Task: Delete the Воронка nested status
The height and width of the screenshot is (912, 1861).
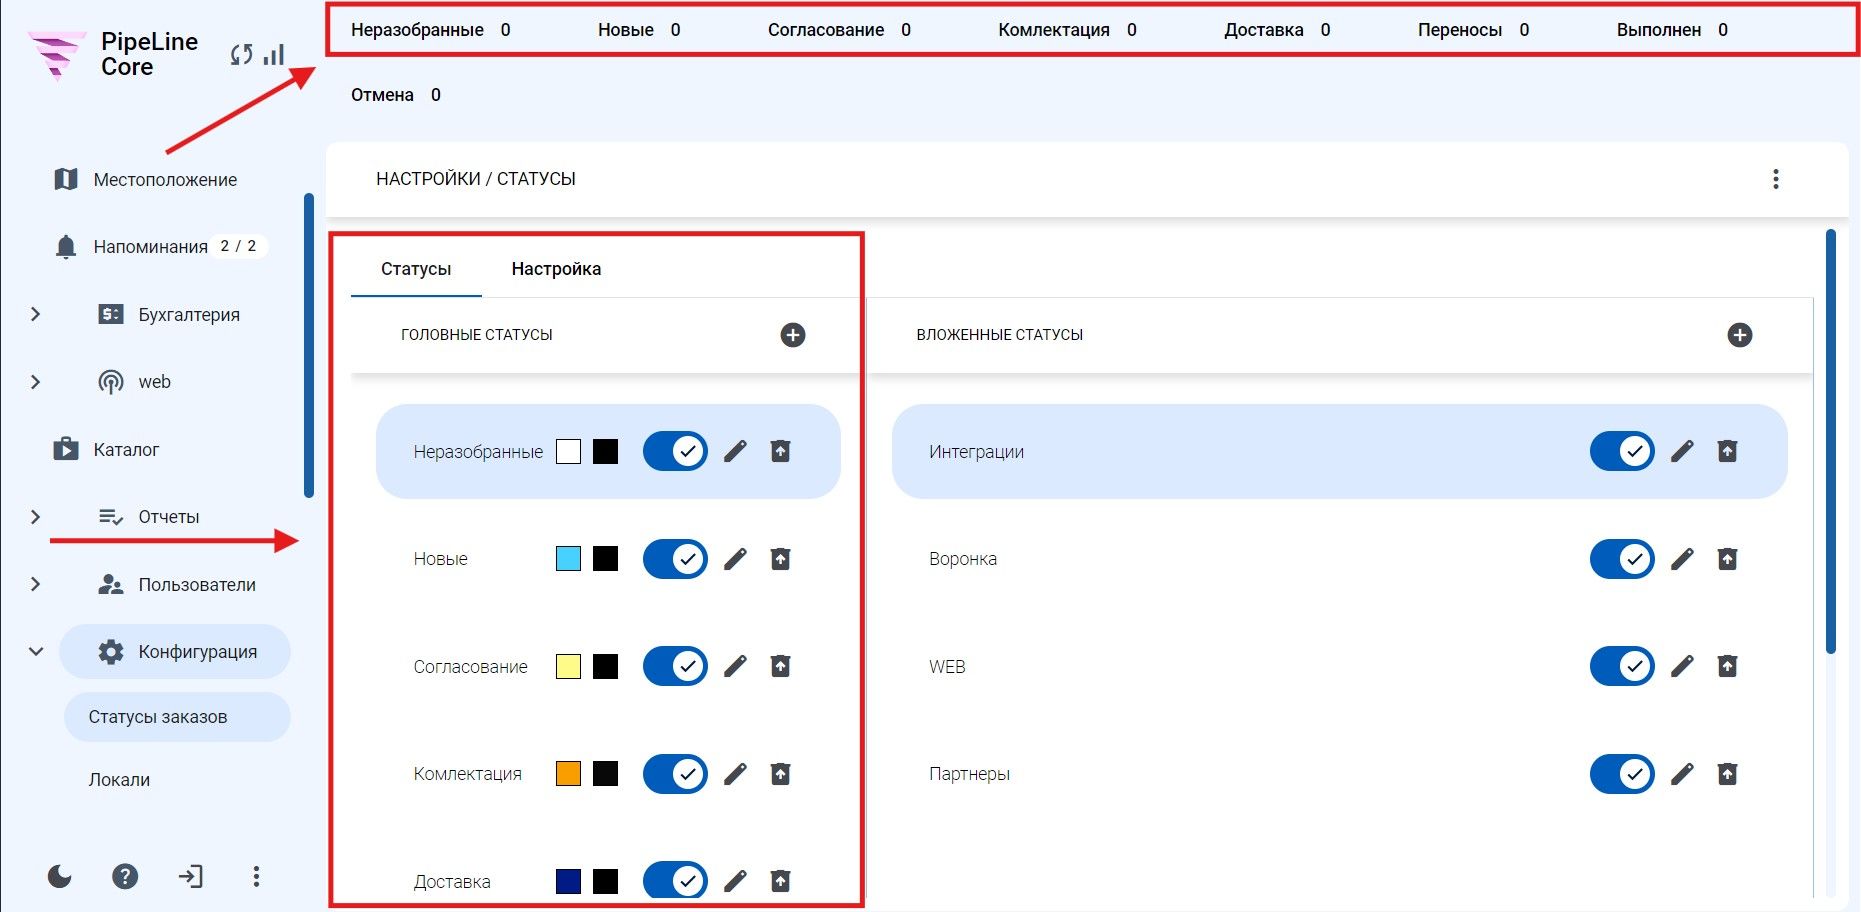Action: pyautogui.click(x=1727, y=559)
